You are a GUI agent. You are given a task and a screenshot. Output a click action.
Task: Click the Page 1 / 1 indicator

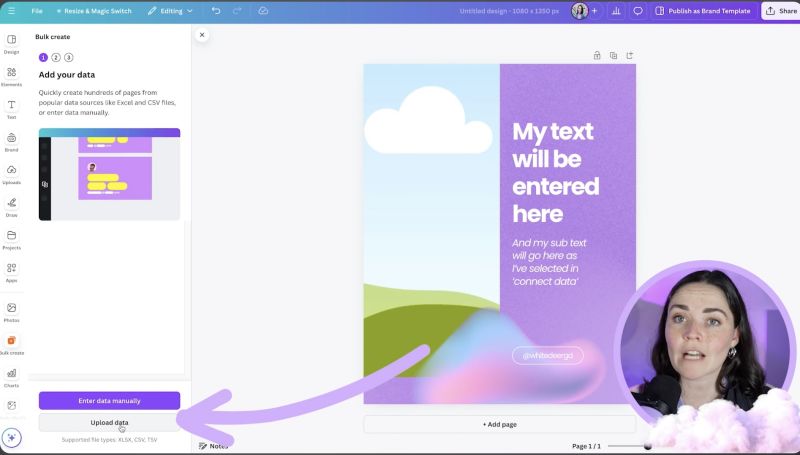[586, 446]
